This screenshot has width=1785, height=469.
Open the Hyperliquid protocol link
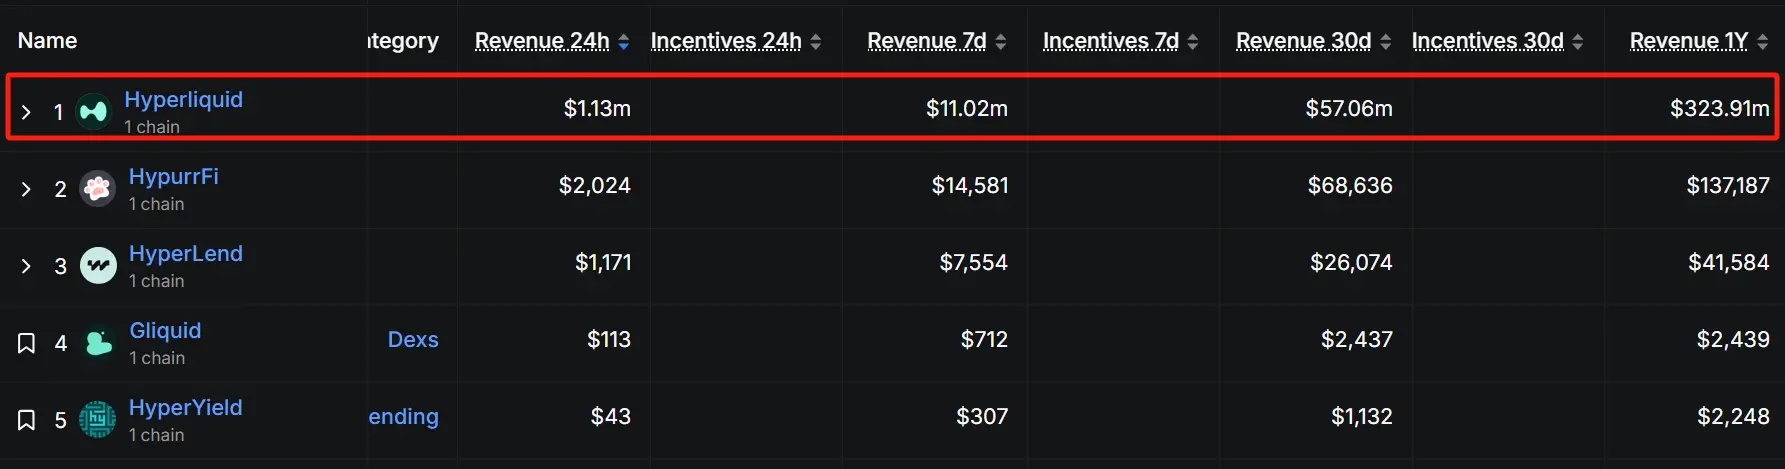click(183, 99)
